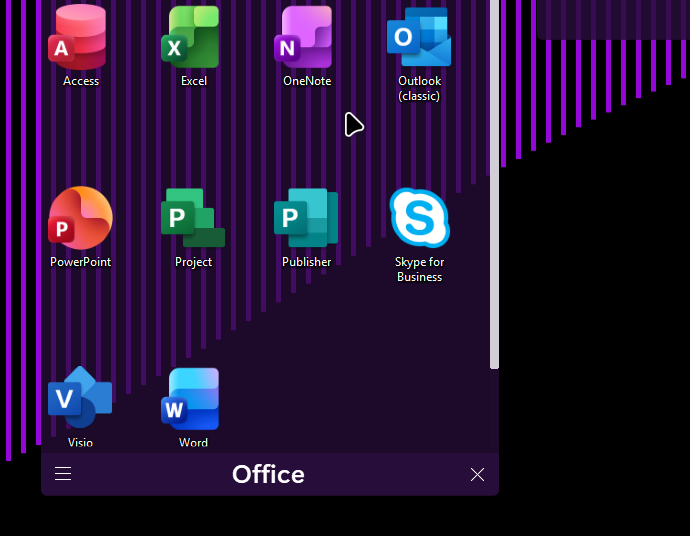
Task: Click the vertical scrollbar of the app list
Action: tap(494, 200)
